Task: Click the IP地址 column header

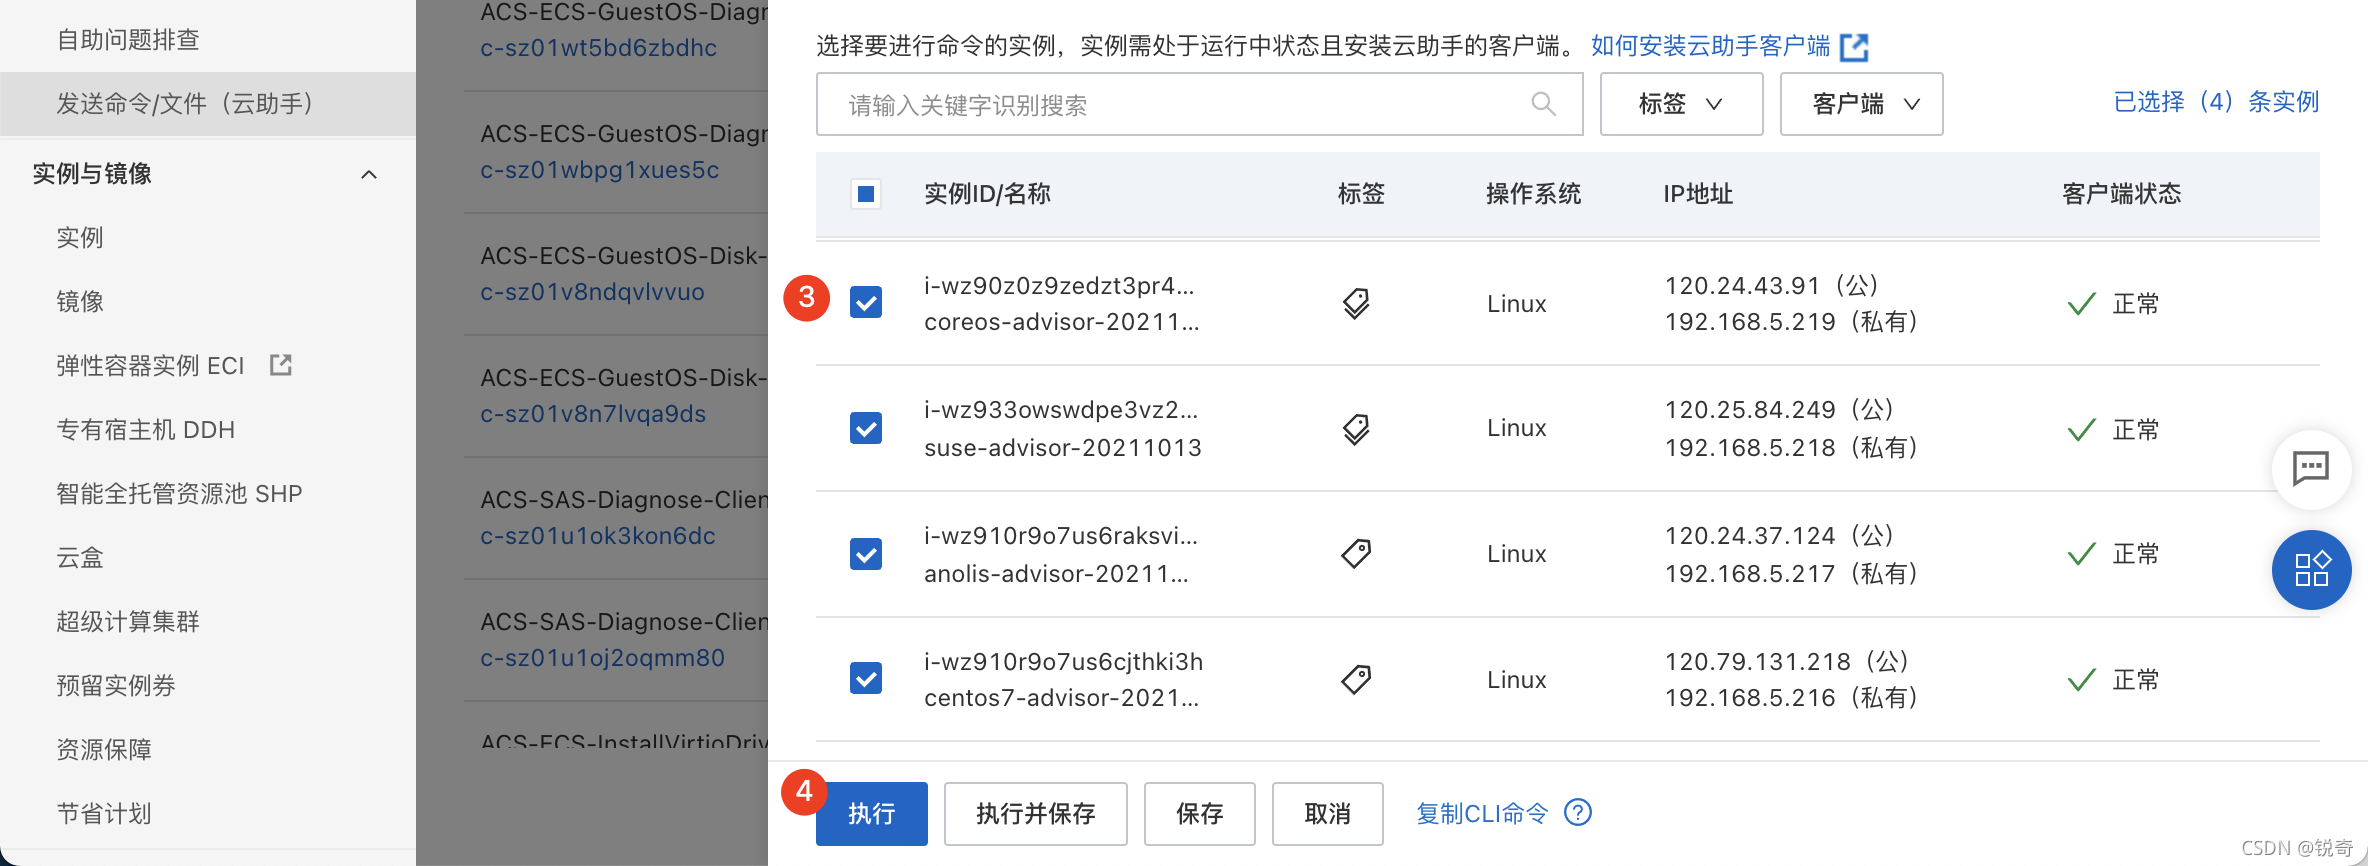Action: [1698, 194]
